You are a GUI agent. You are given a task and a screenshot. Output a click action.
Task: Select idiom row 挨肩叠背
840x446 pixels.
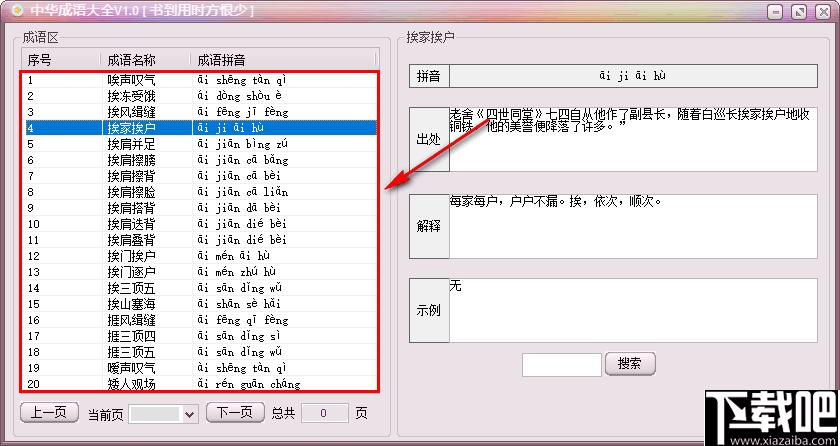coord(200,240)
